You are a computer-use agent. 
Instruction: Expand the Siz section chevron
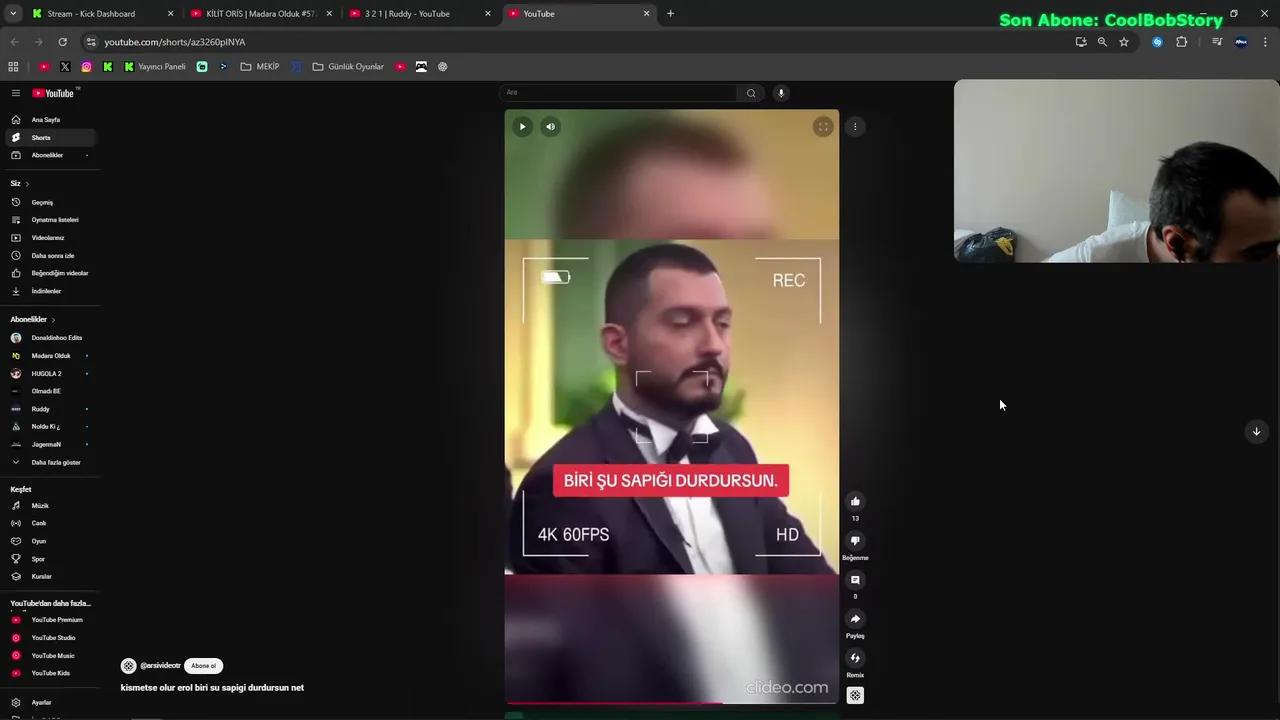[27, 184]
